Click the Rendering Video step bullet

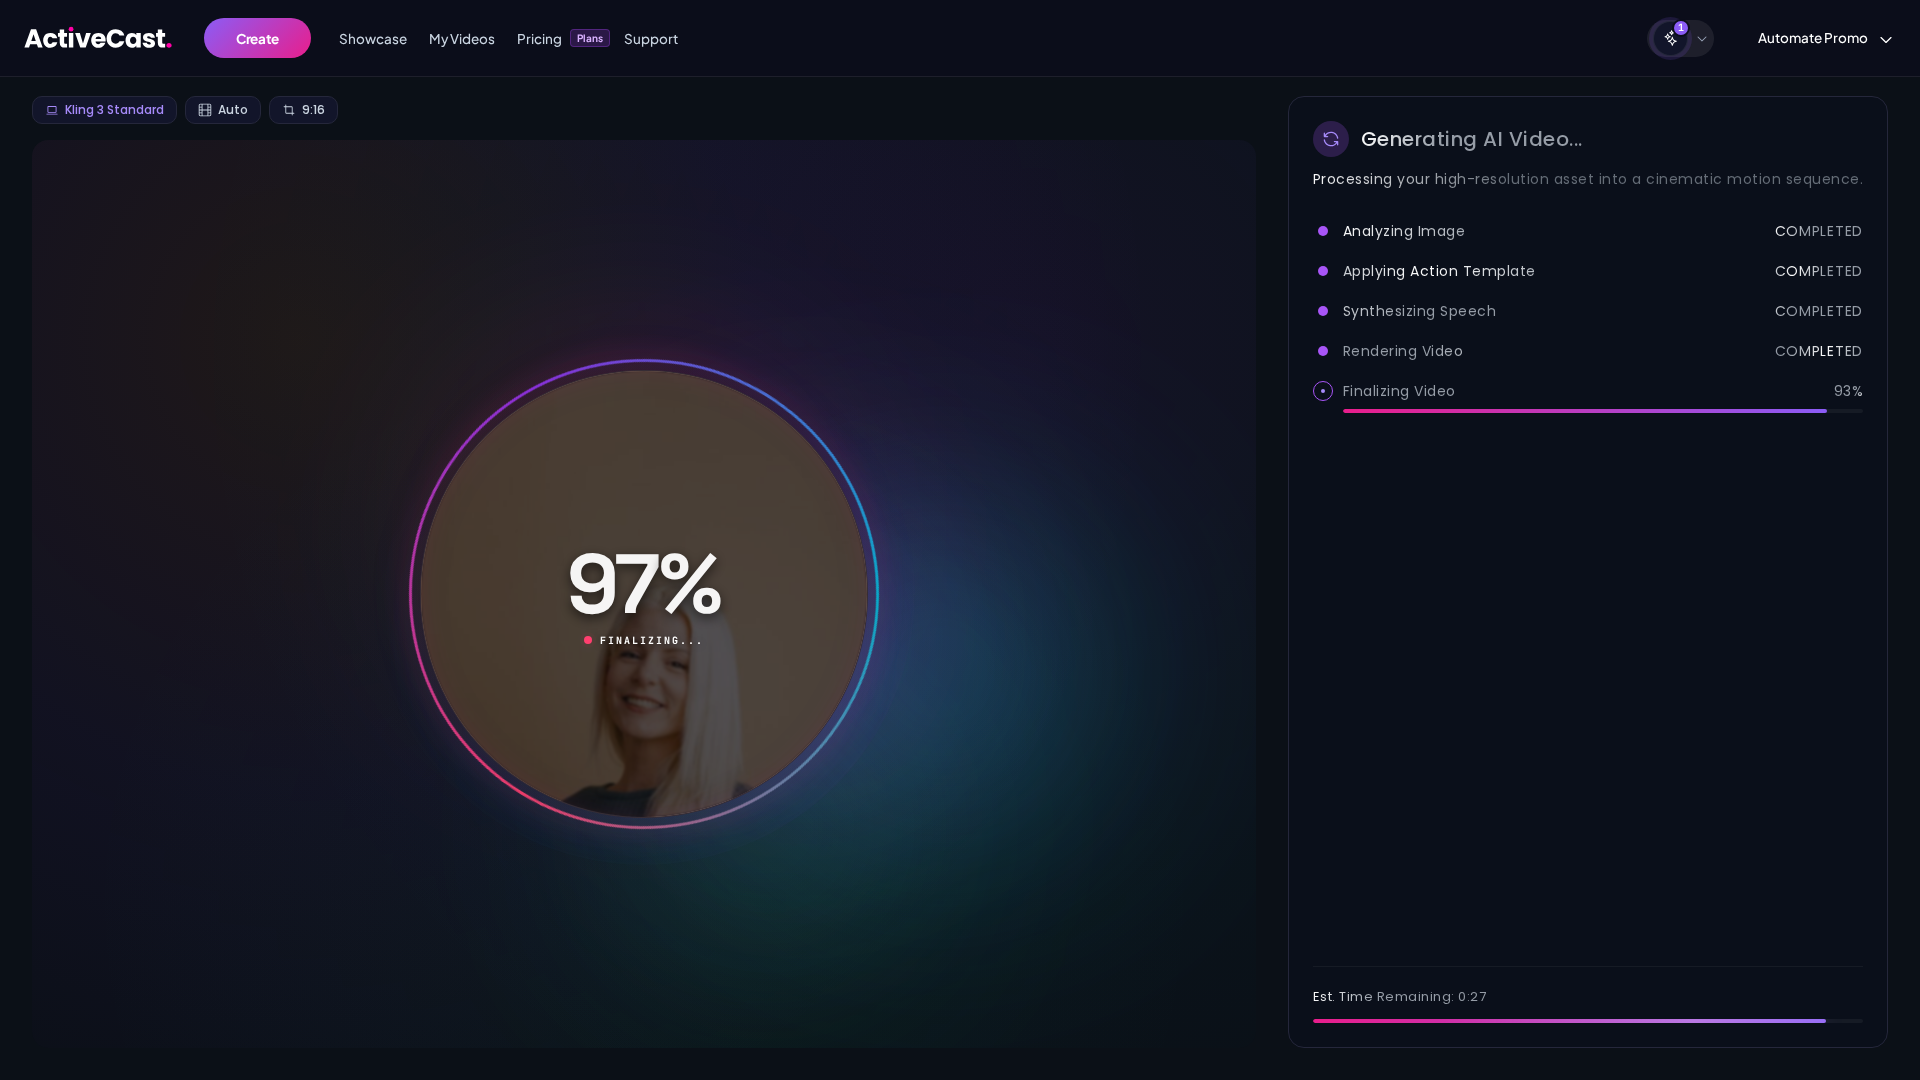click(1323, 351)
